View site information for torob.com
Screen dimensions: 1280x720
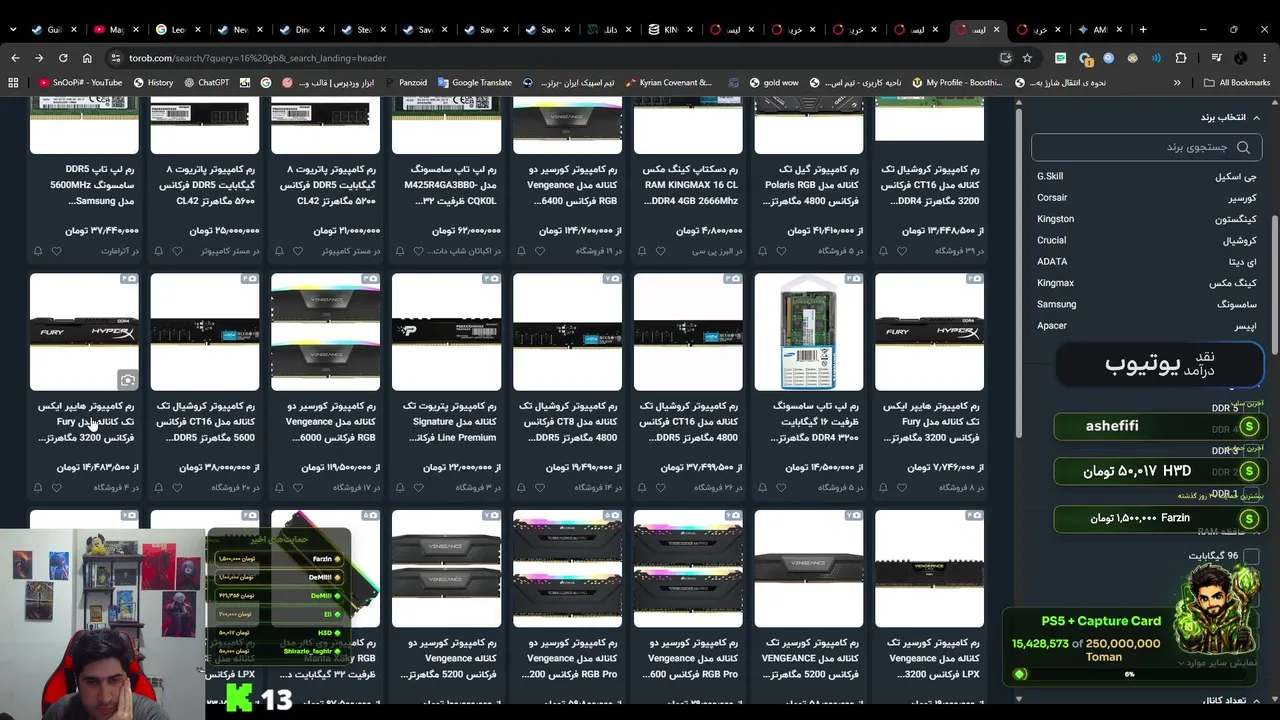point(116,58)
